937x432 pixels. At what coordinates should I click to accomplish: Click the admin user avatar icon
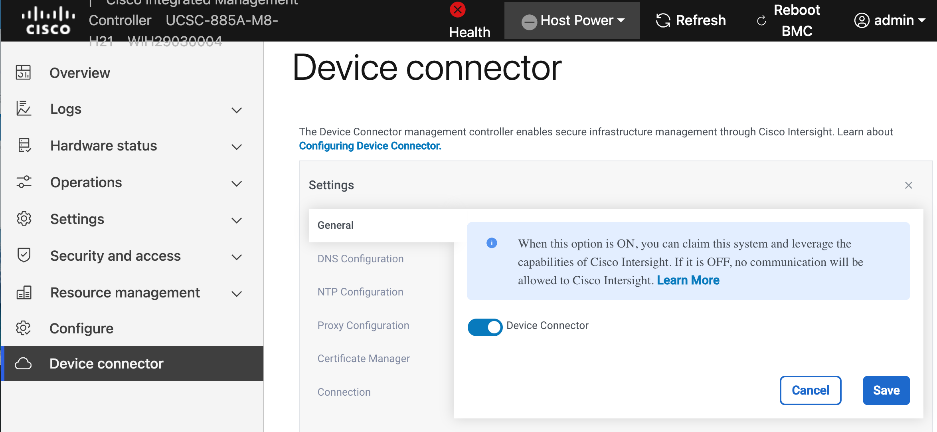(x=861, y=20)
